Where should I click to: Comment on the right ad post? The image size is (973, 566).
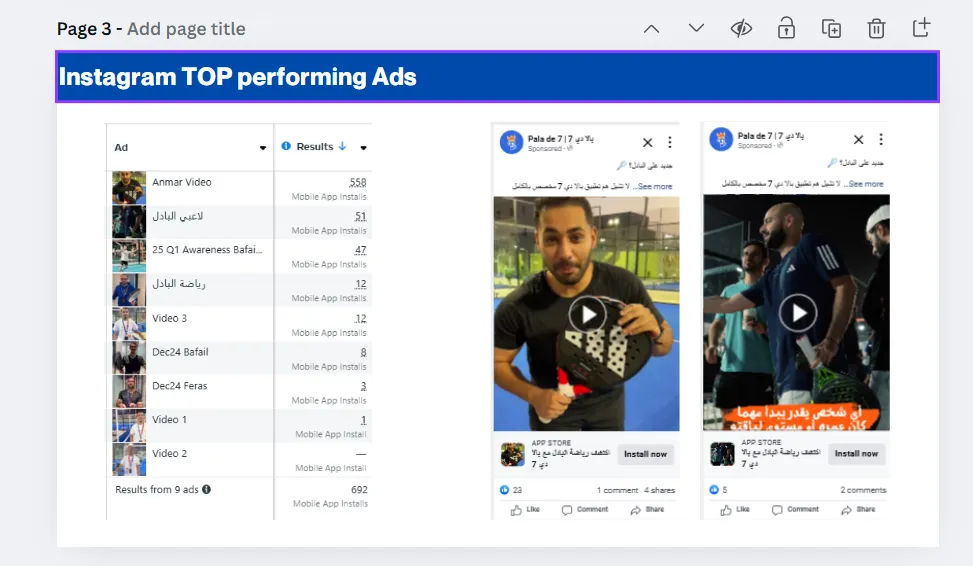(x=796, y=510)
